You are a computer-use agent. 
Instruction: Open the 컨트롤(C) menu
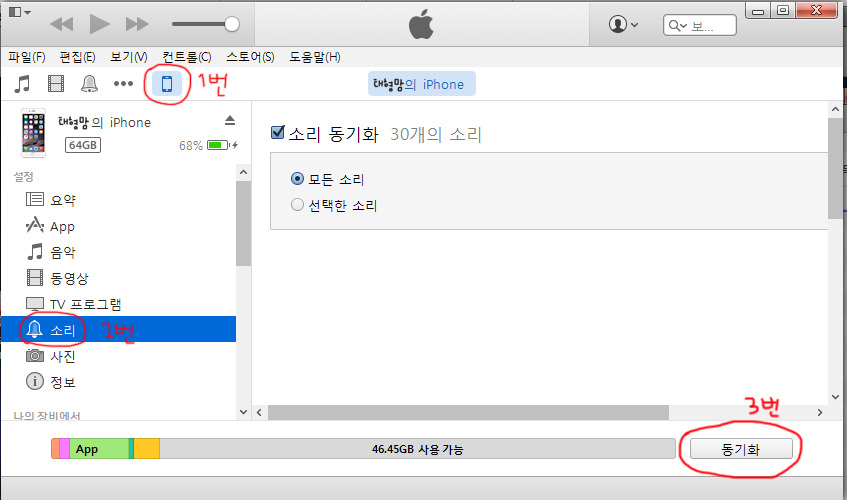tap(186, 57)
